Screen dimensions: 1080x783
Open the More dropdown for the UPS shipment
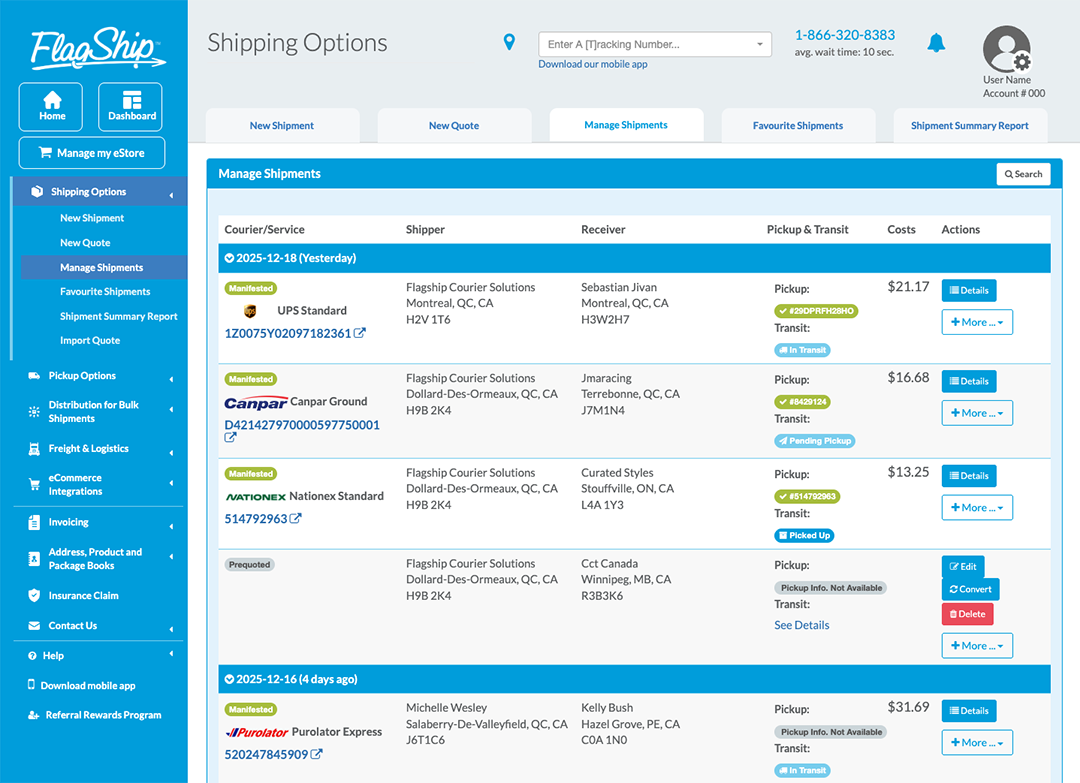(977, 322)
